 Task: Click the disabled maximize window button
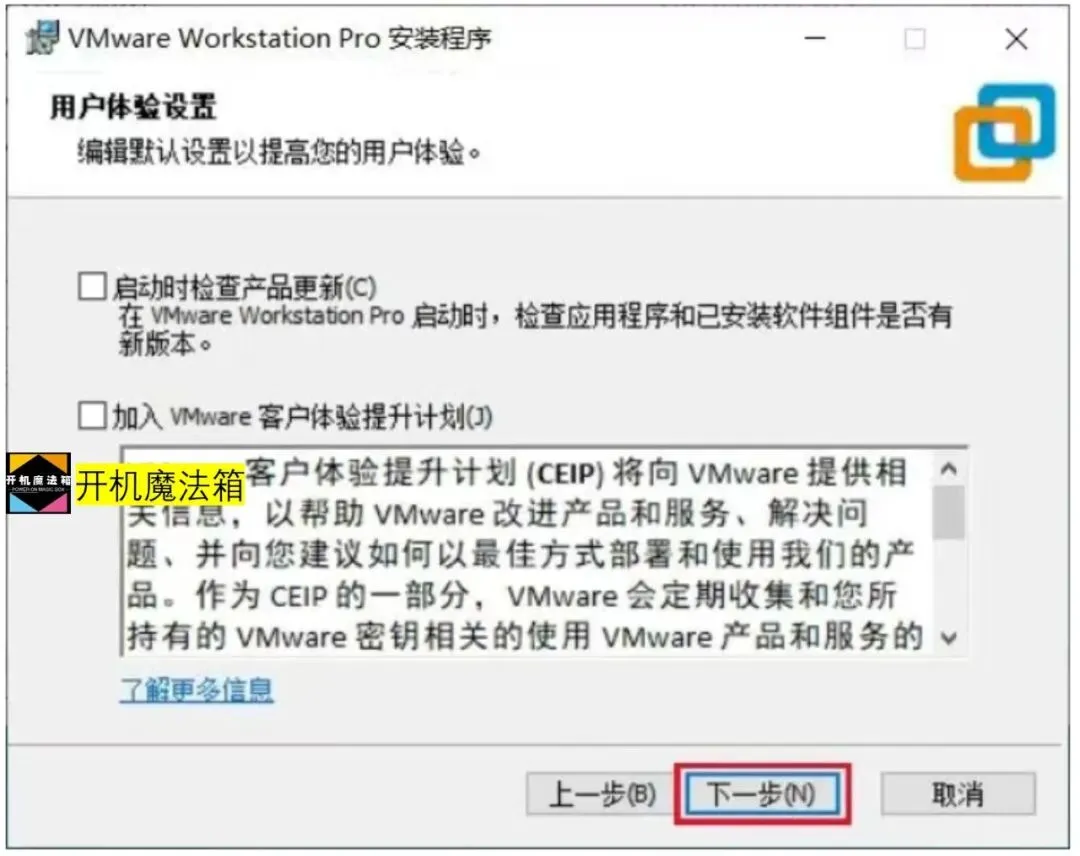tap(915, 39)
